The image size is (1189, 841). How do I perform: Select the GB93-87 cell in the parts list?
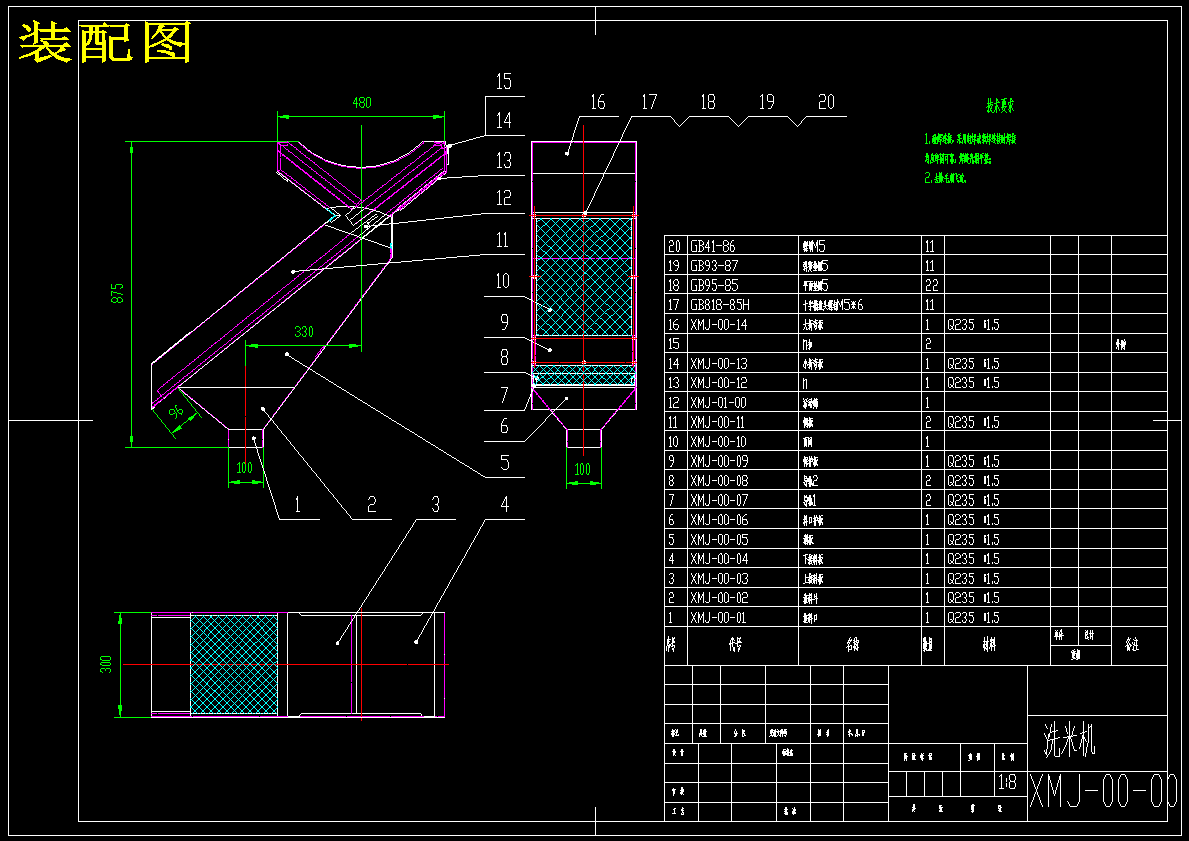pyautogui.click(x=714, y=266)
